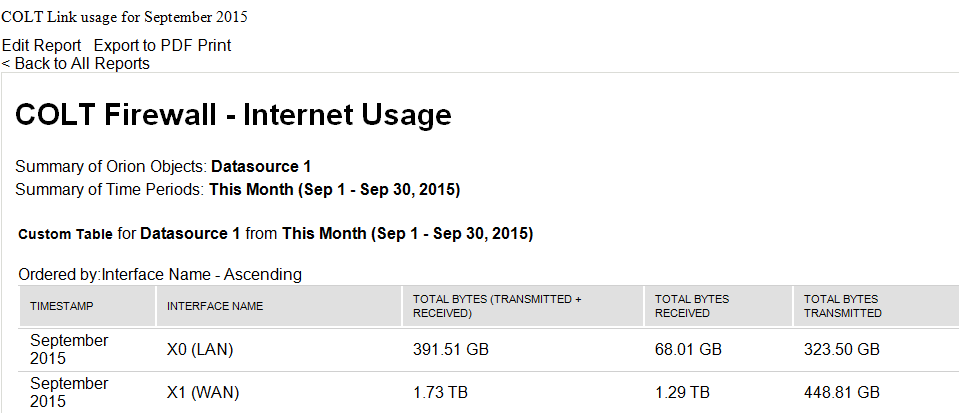Click the 1.29 TB received value
Viewport: 959px width, 413px height.
coord(682,392)
